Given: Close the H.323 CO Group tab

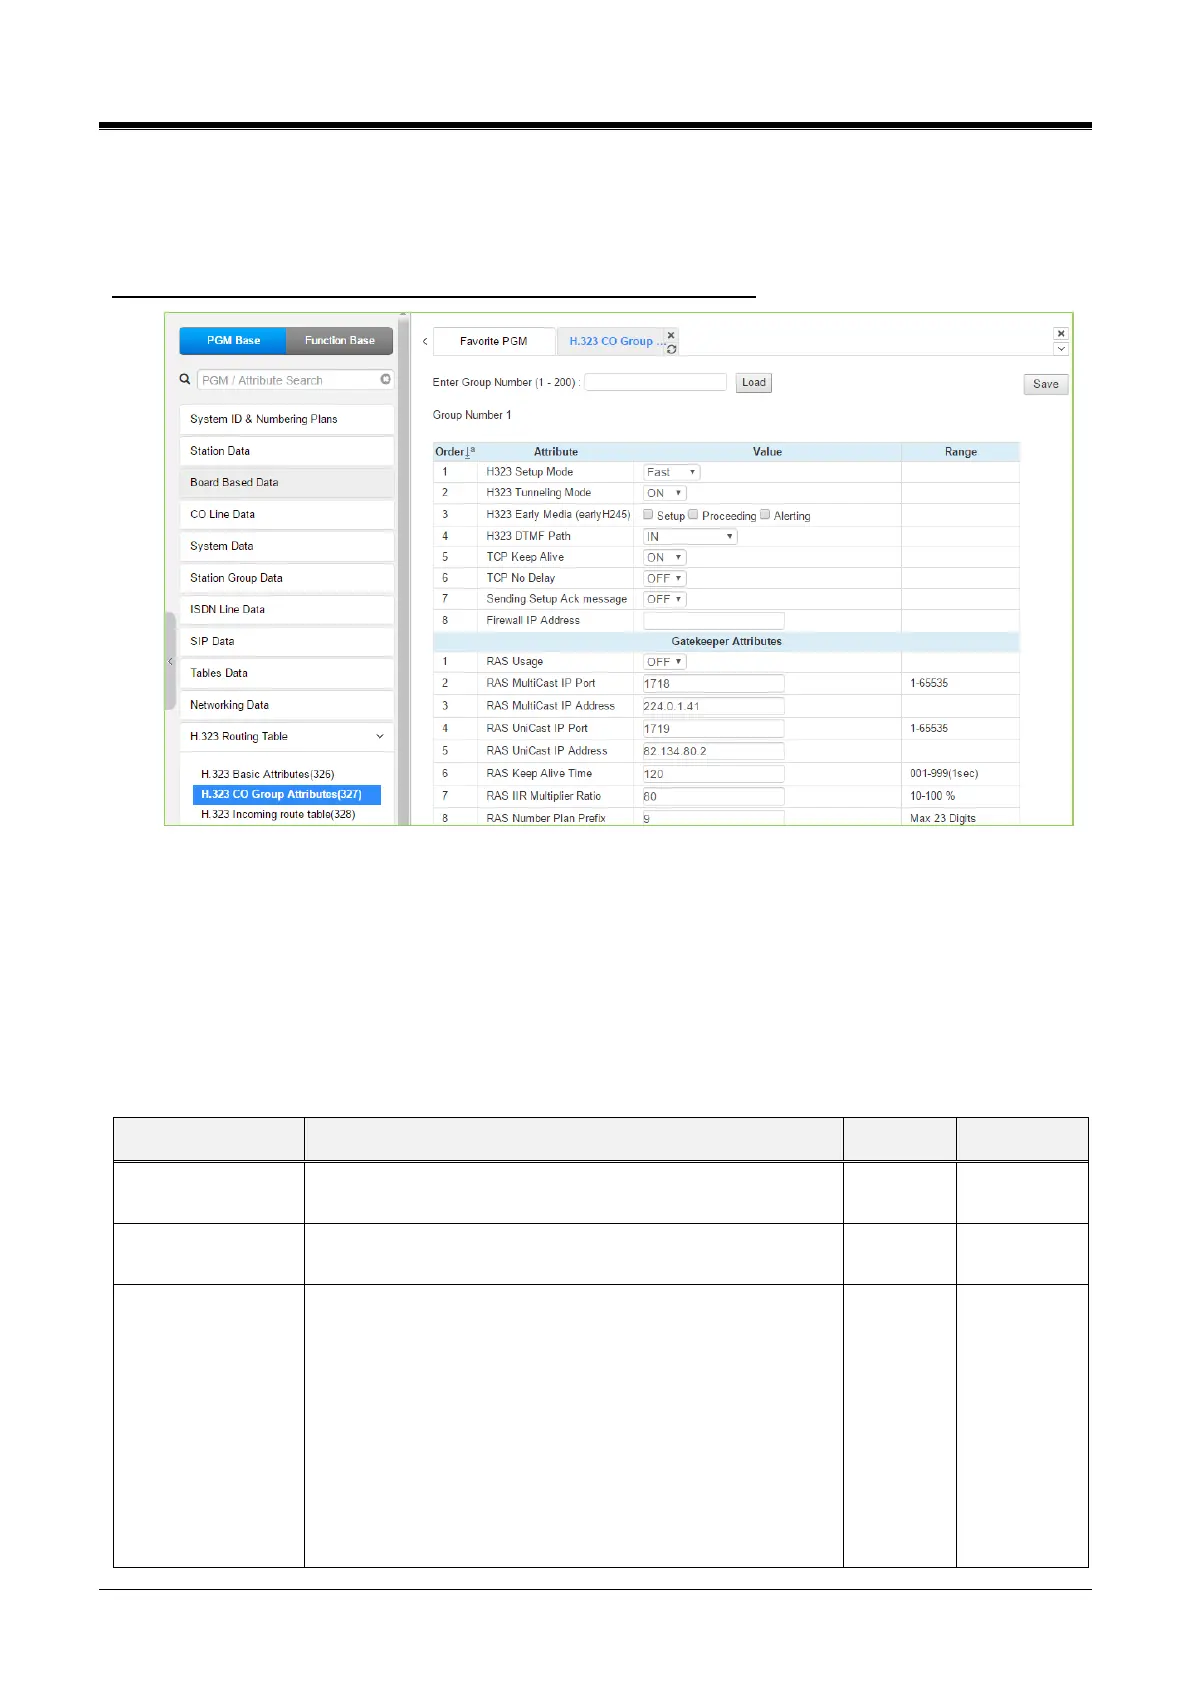Looking at the screenshot, I should (x=671, y=335).
